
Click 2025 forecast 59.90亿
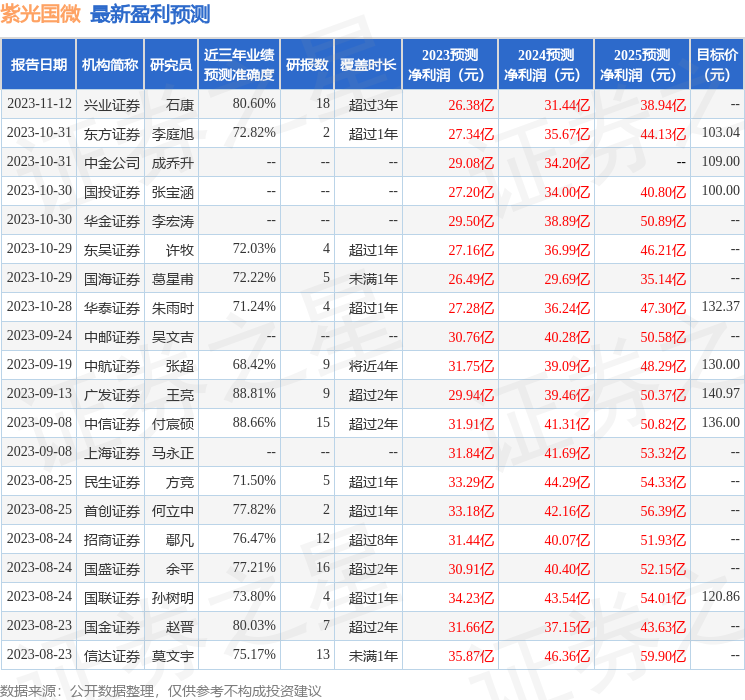pyautogui.click(x=663, y=656)
